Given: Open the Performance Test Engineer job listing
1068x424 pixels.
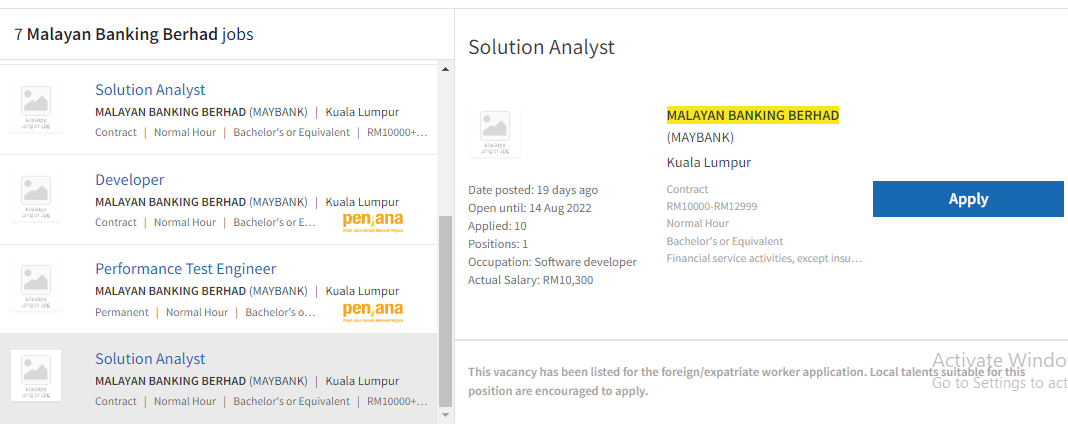Looking at the screenshot, I should coord(185,269).
